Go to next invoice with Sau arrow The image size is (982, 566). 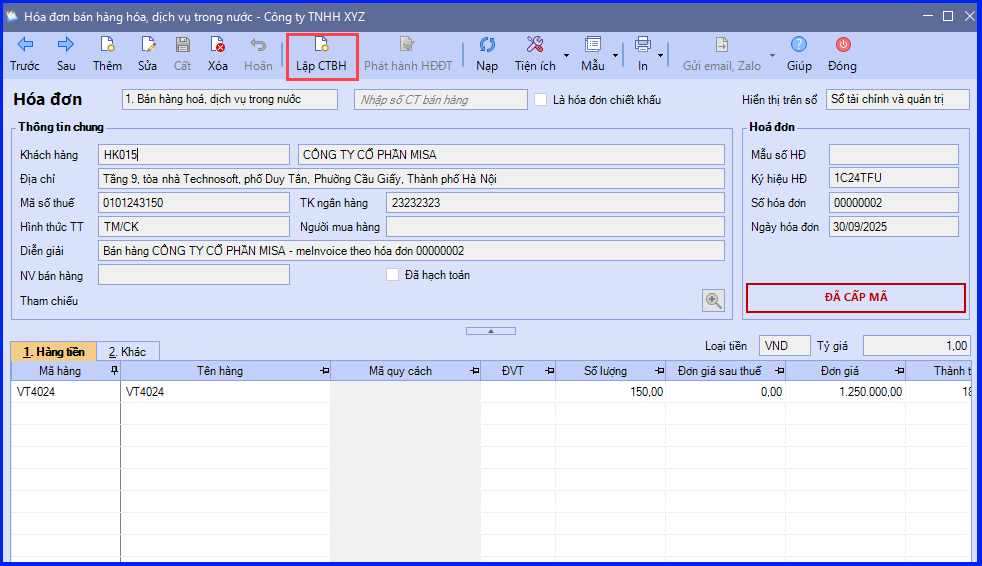coord(66,54)
